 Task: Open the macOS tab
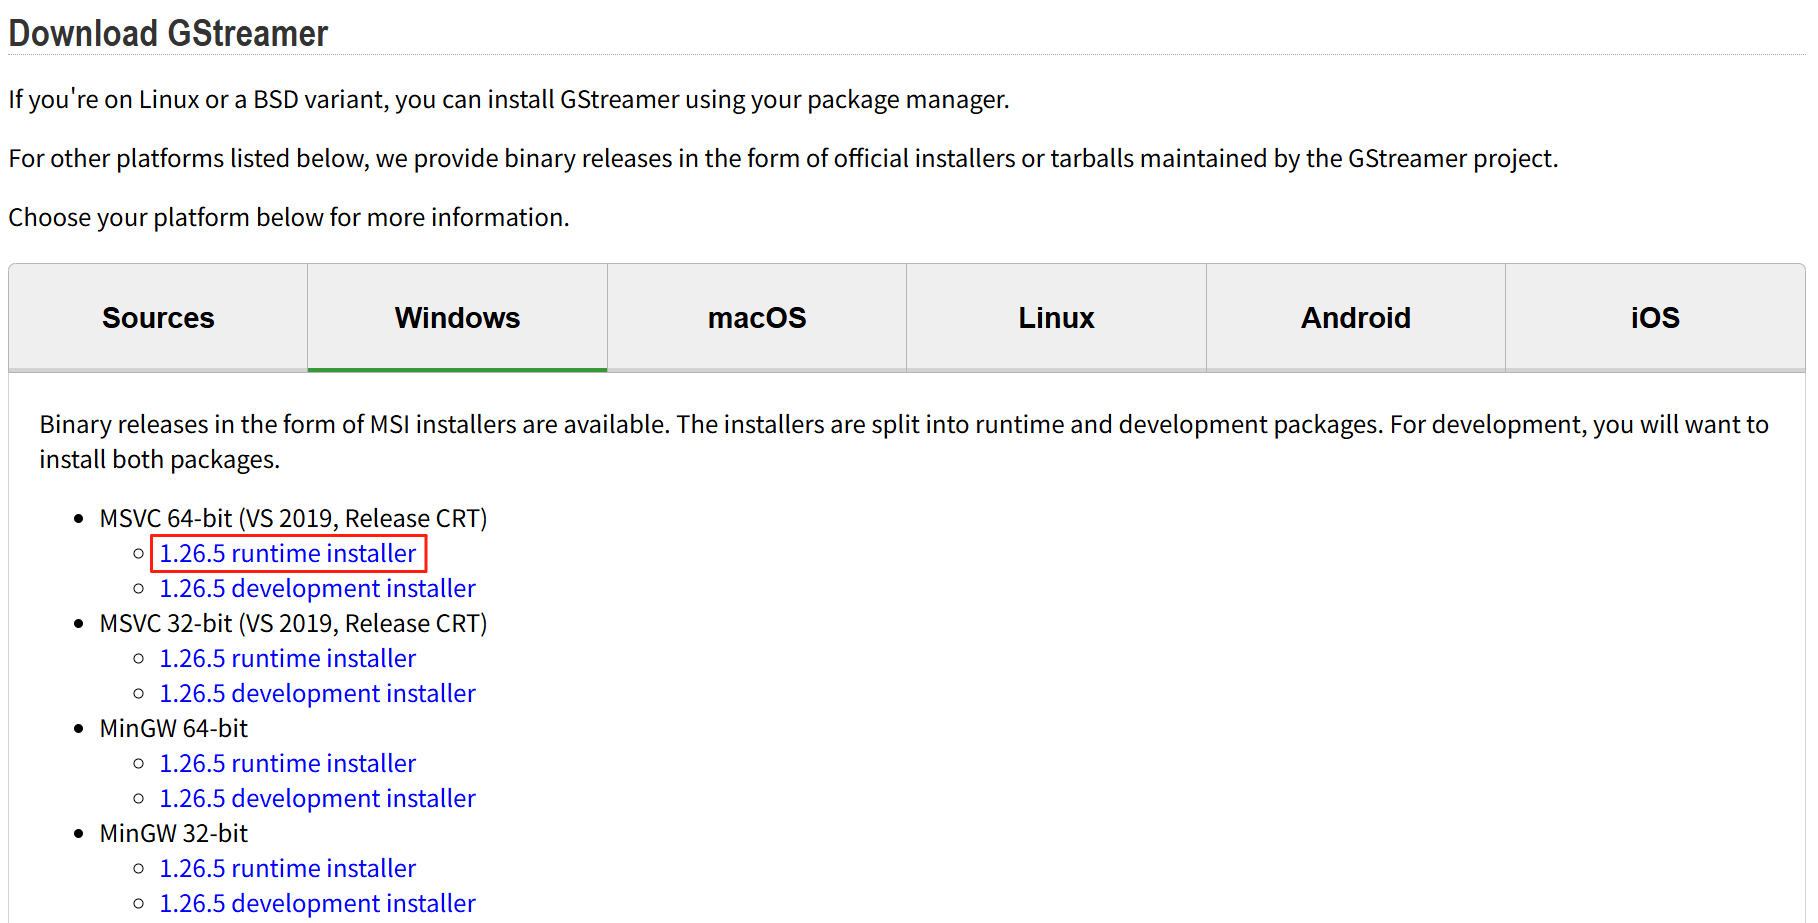(x=757, y=318)
